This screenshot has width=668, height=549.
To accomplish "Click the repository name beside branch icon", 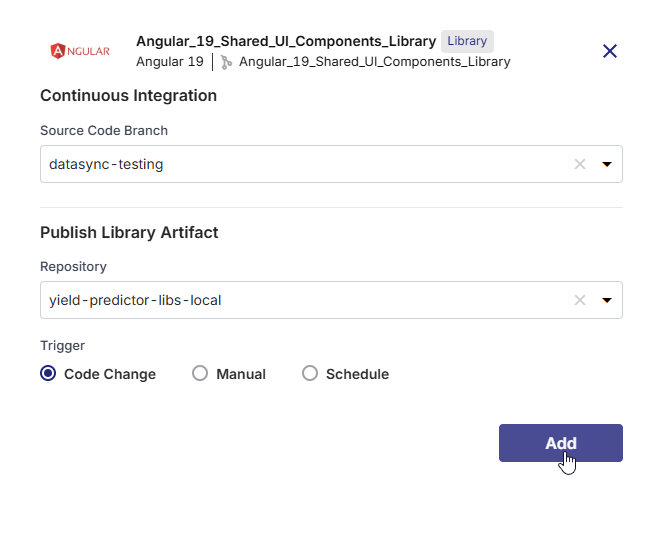I will tap(374, 62).
